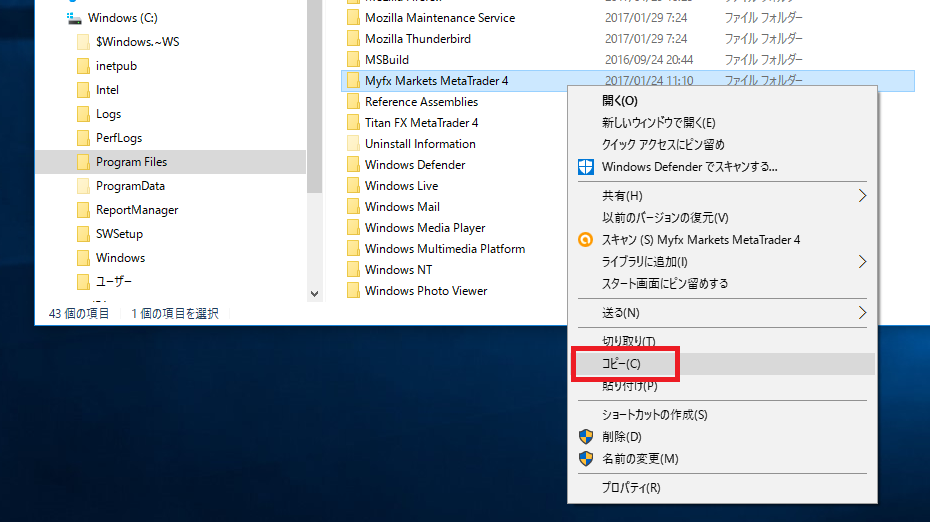This screenshot has height=522, width=930.
Task: Click Mozilla Thunderbird date 2017/01/29 7:24
Action: pyautogui.click(x=646, y=39)
